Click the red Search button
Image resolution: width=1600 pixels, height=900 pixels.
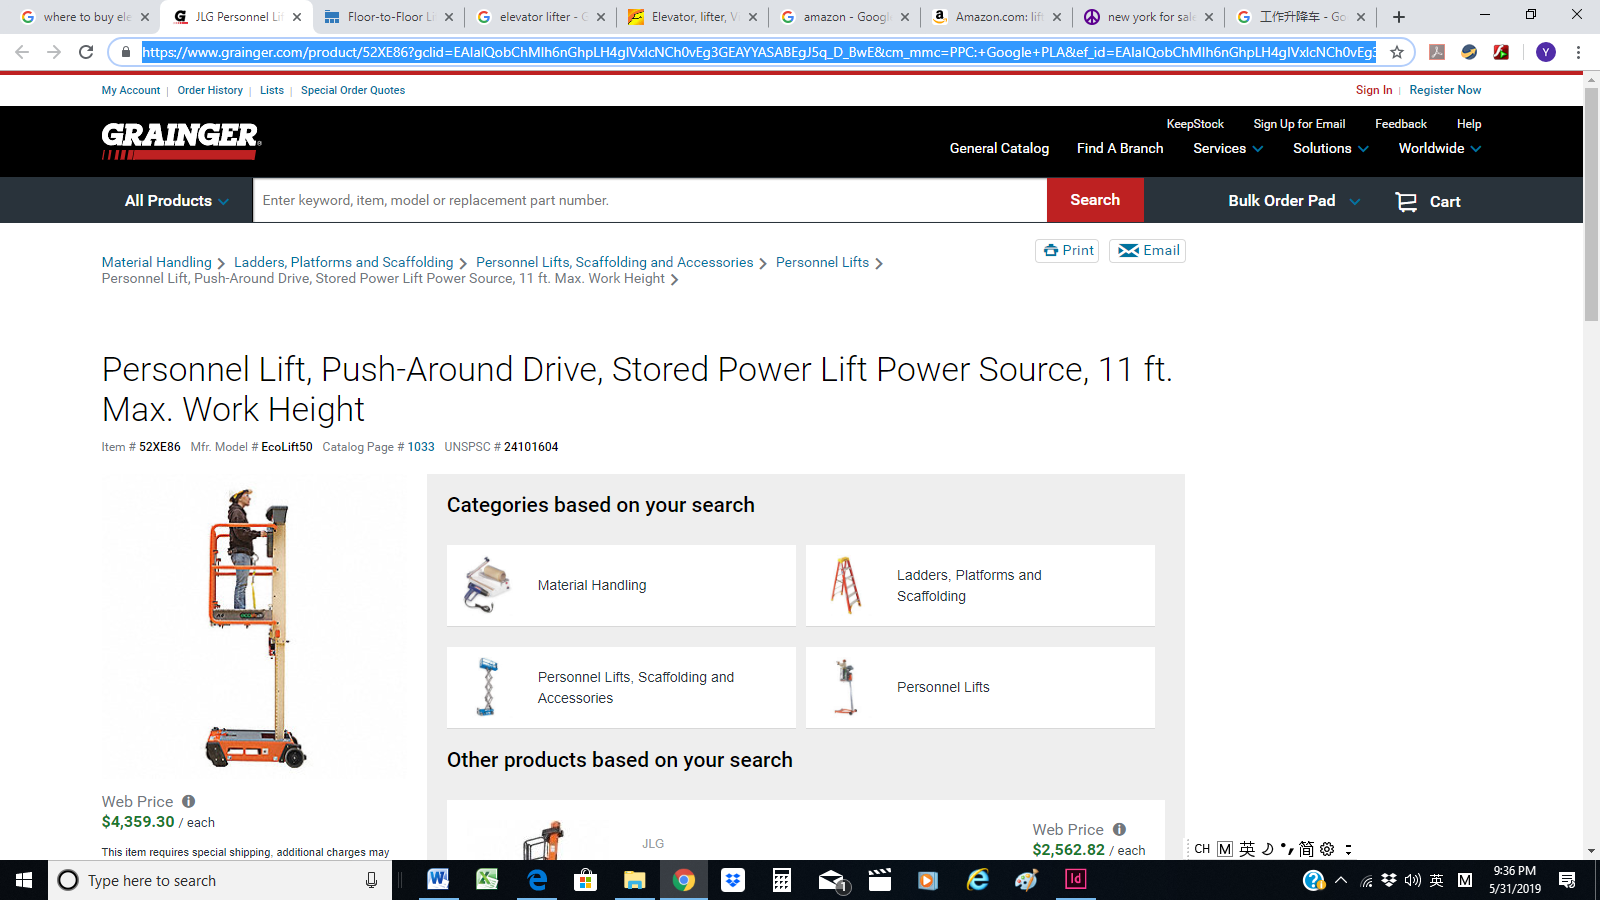tap(1095, 200)
